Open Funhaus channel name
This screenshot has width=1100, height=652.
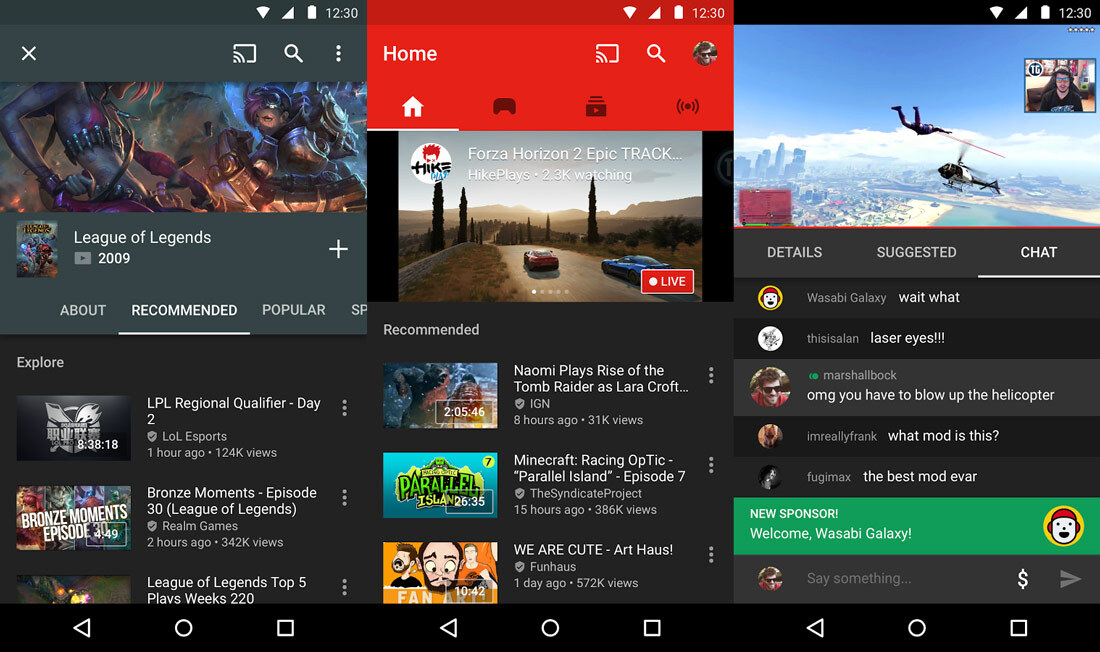click(x=553, y=566)
